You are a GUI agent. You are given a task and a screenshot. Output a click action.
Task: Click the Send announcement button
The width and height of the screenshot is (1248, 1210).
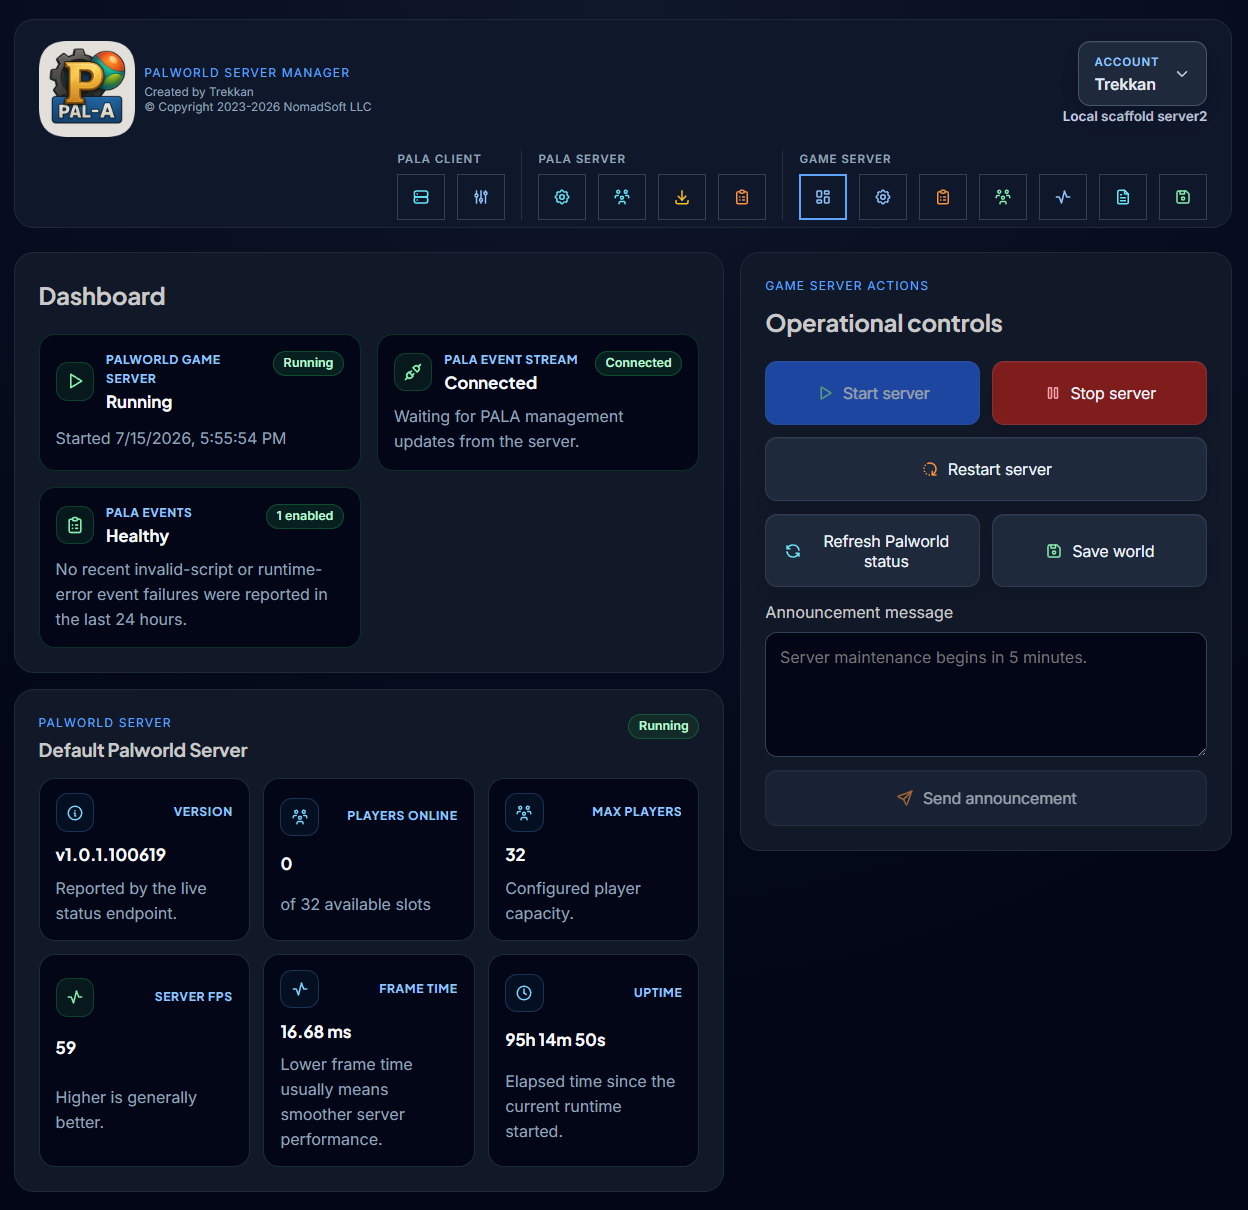coord(986,798)
